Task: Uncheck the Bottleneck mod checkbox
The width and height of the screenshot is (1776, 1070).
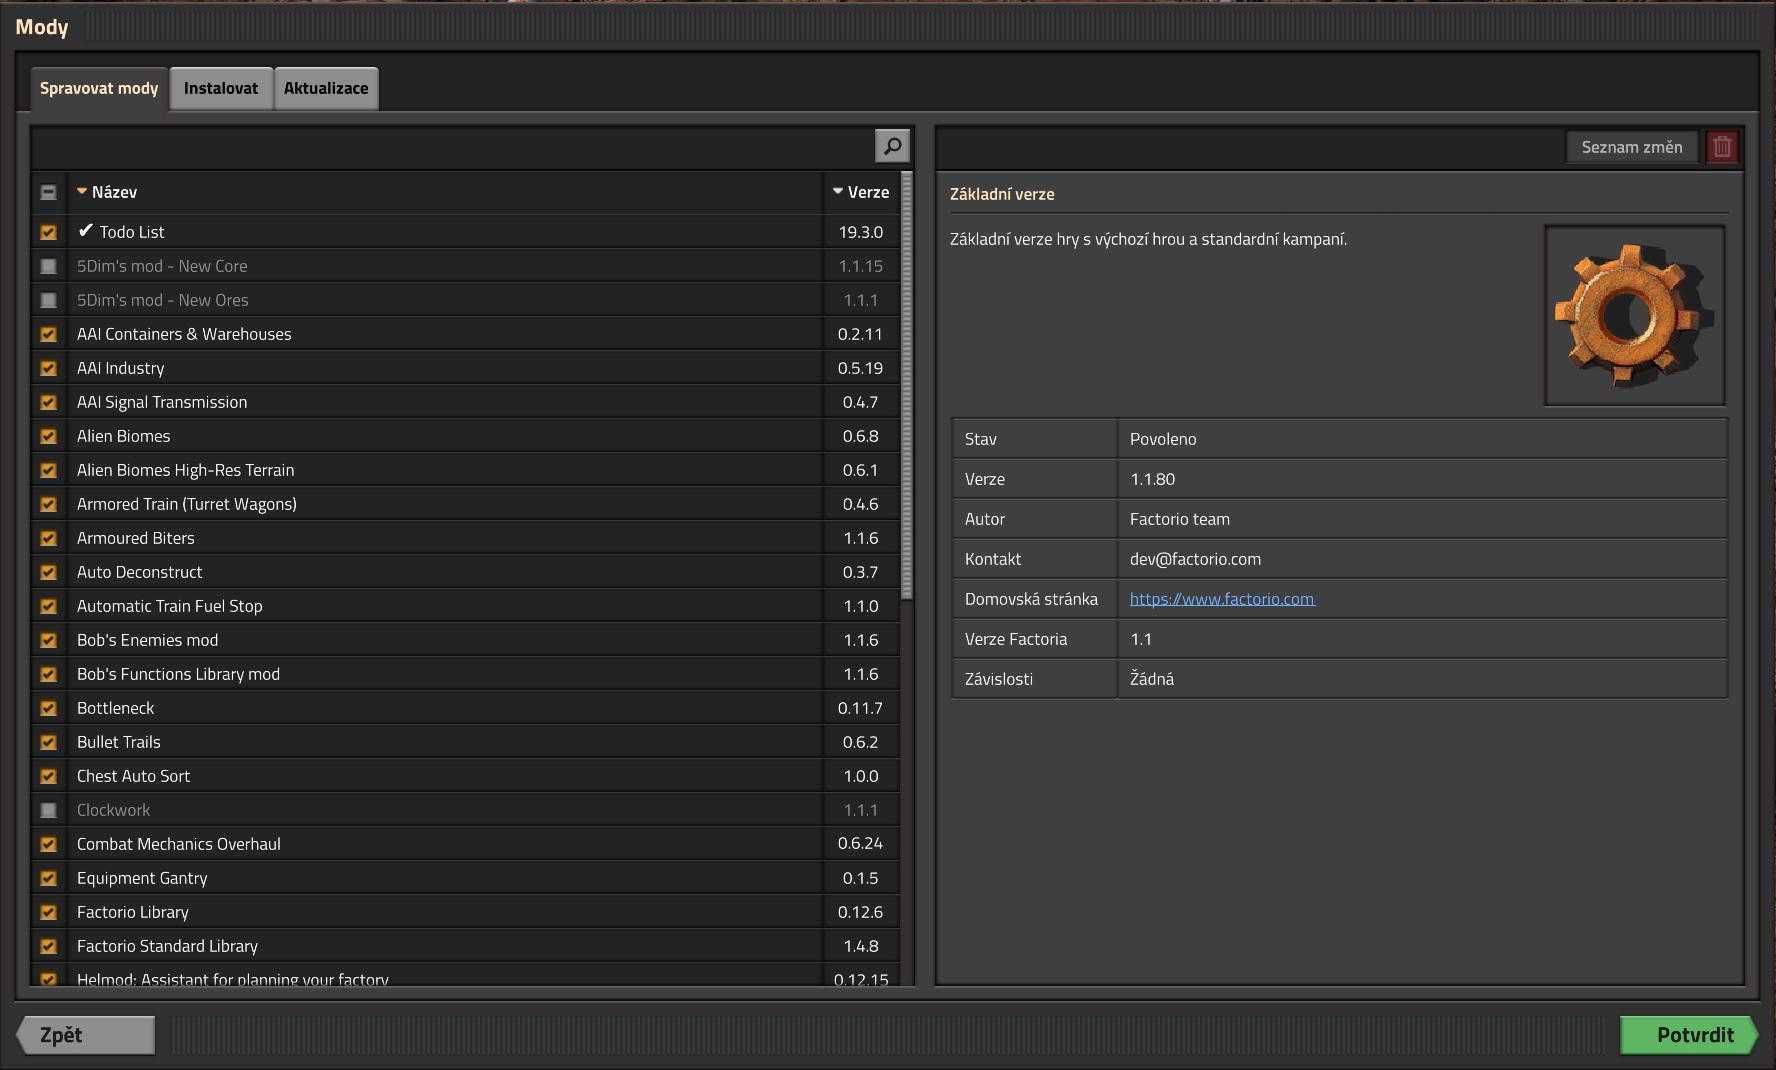Action: 48,708
